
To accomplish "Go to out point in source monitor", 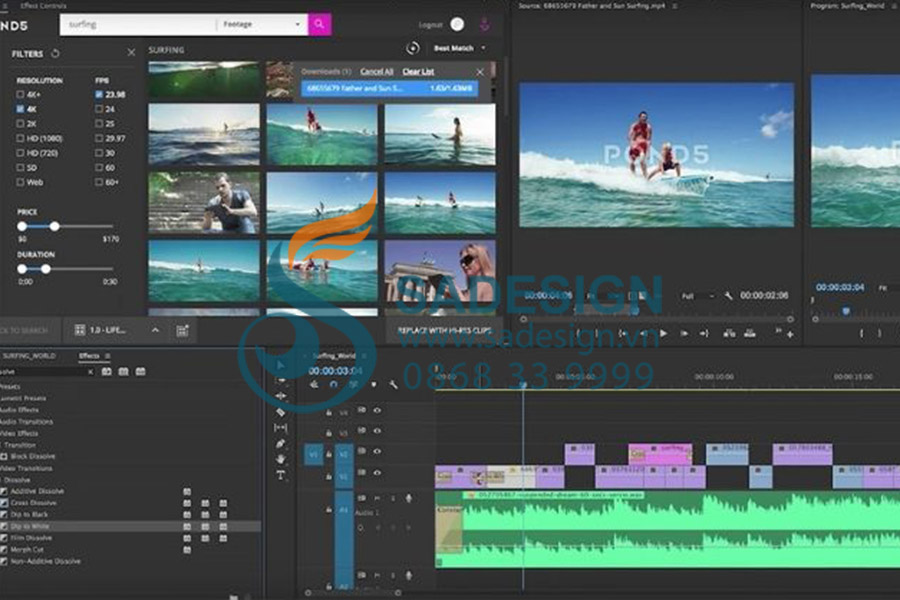I will pyautogui.click(x=704, y=333).
